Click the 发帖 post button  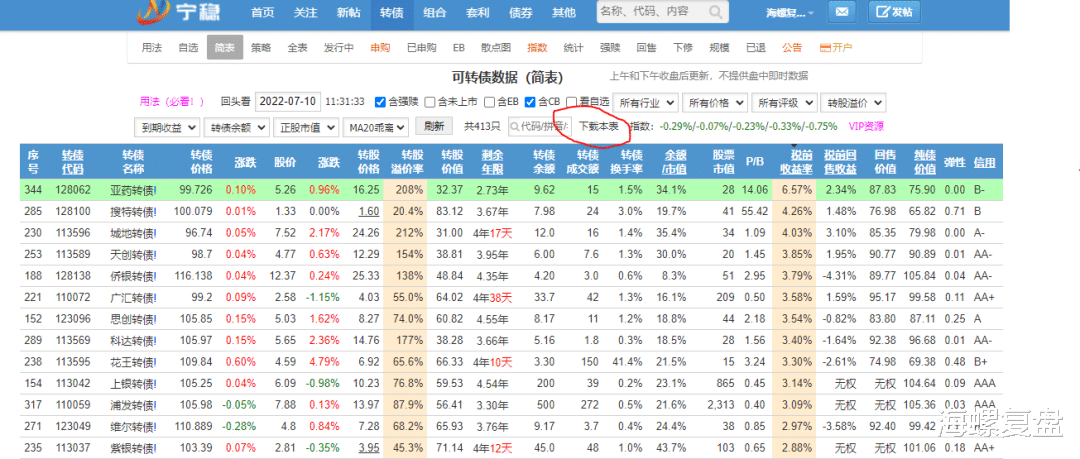[894, 12]
